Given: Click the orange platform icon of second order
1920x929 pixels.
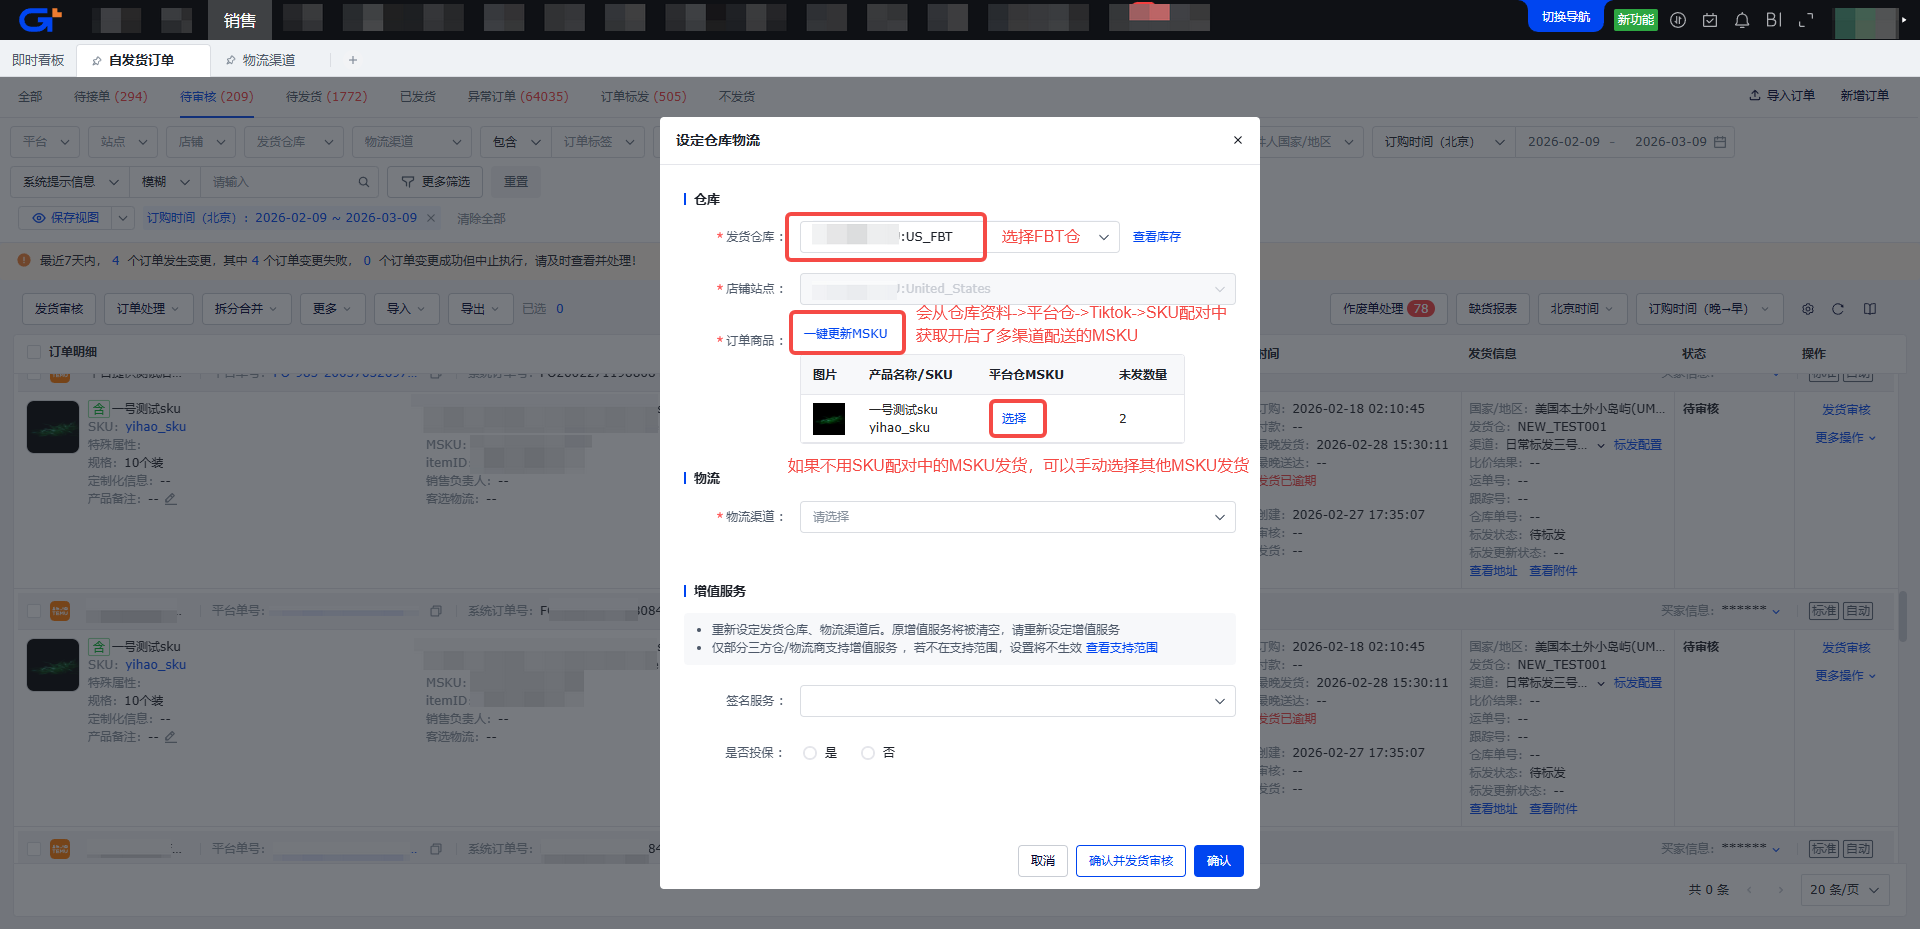Looking at the screenshot, I should 60,611.
